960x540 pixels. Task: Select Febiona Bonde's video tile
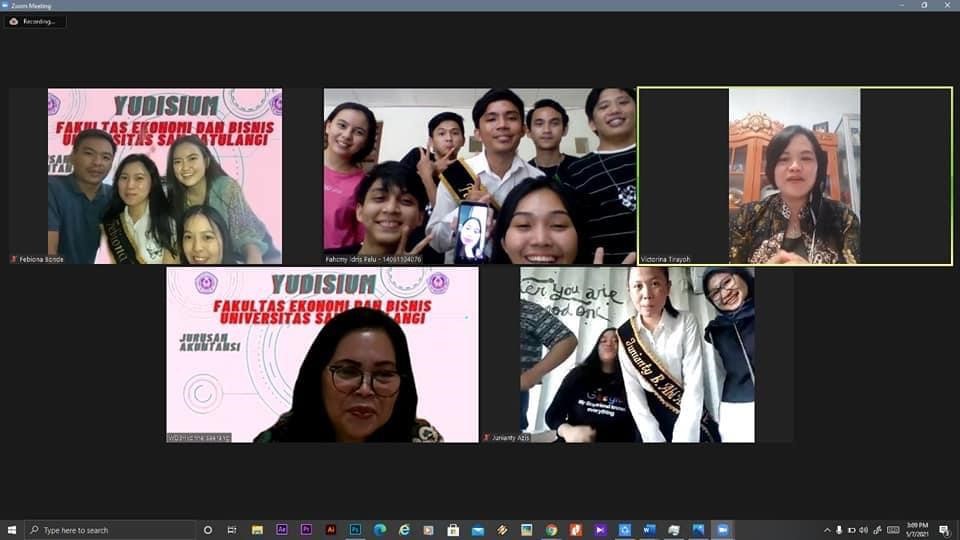(165, 176)
